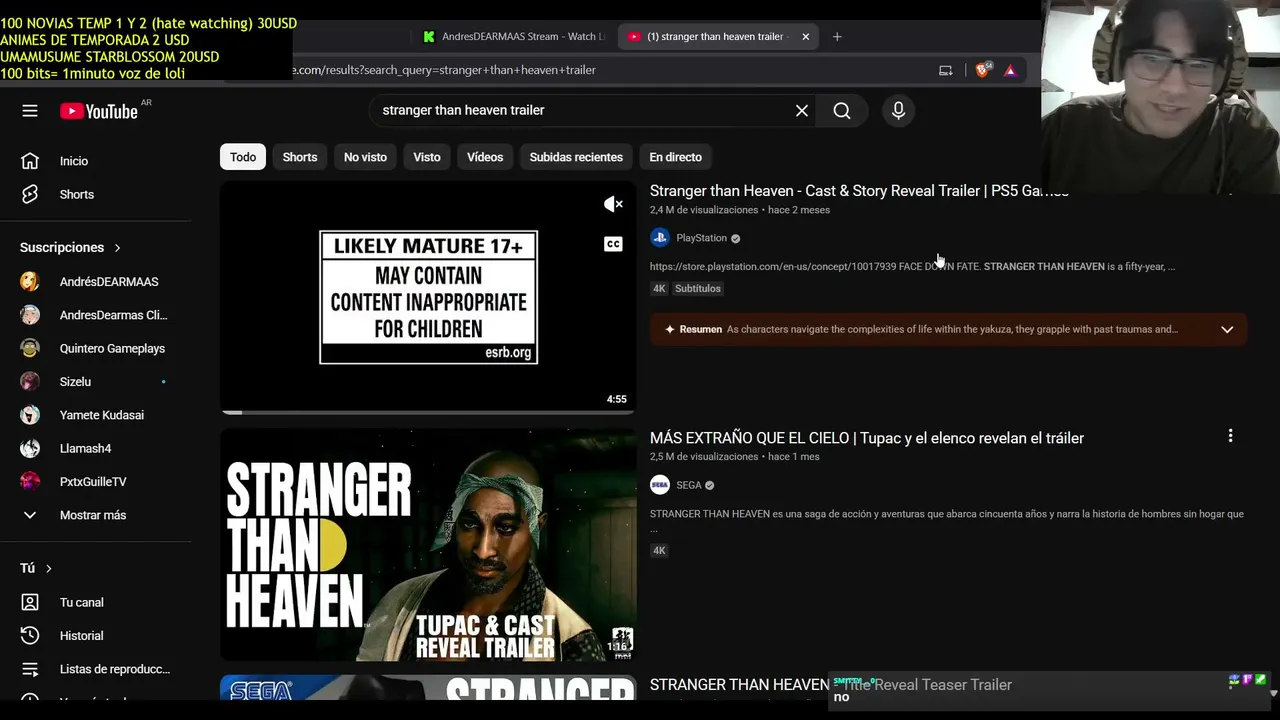Click the SEGA channel logo
The width and height of the screenshot is (1280, 720).
[659, 485]
